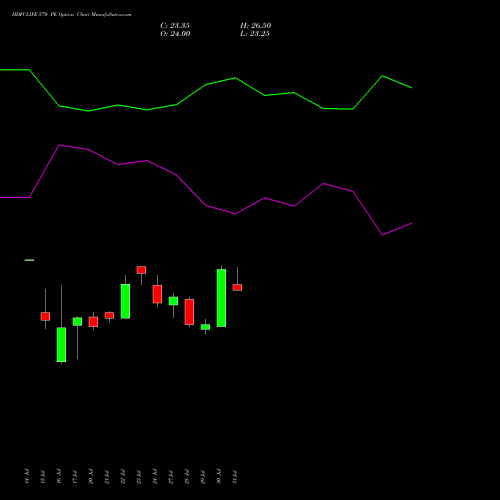Click the green line's rightmost peak
This screenshot has width=500, height=500.
pos(382,76)
